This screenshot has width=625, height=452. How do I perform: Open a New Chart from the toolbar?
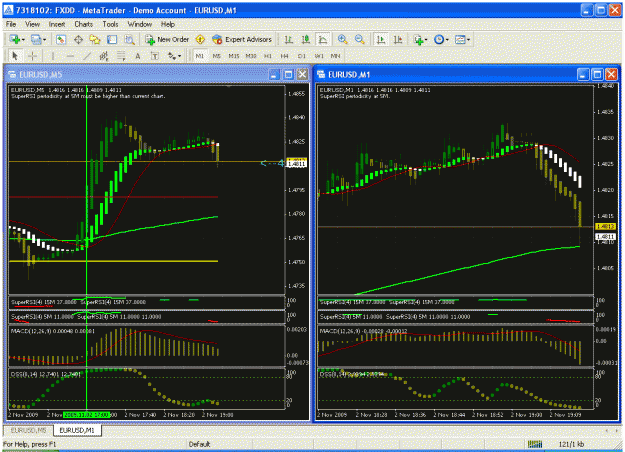[x=17, y=39]
